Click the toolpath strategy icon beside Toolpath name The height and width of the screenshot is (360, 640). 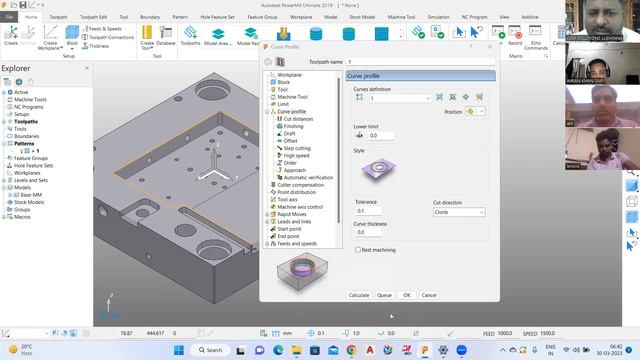(x=280, y=62)
